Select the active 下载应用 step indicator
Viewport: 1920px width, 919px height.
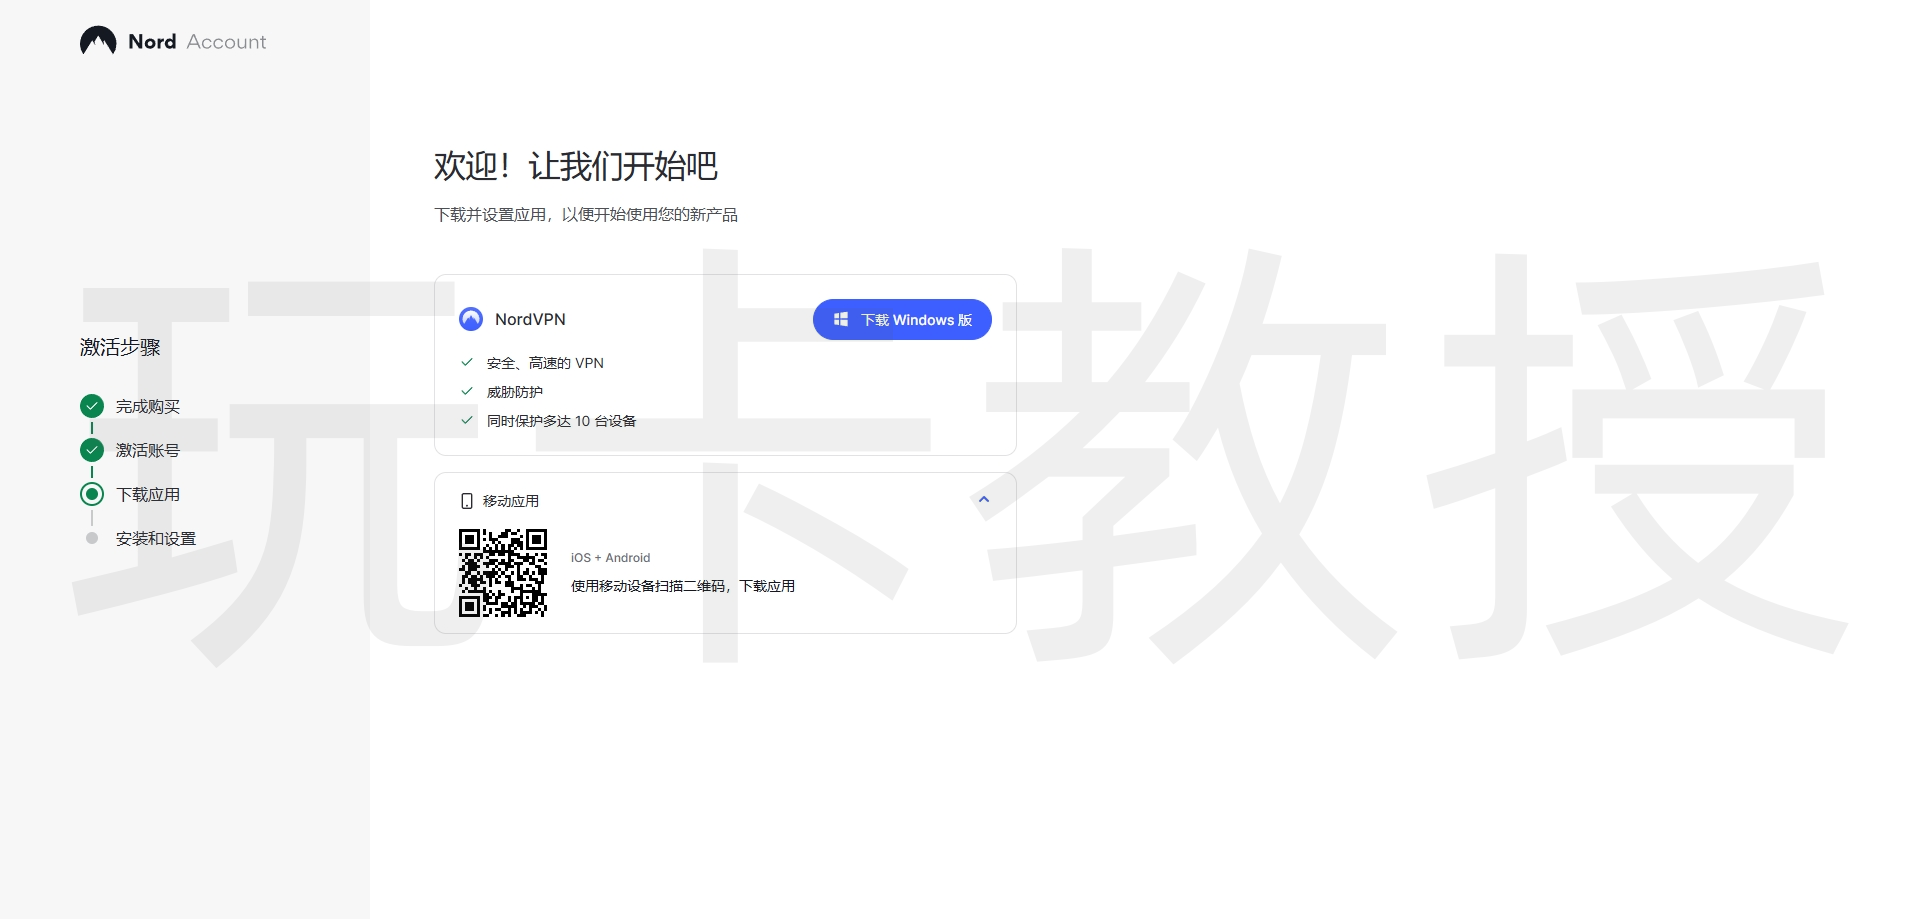(91, 494)
